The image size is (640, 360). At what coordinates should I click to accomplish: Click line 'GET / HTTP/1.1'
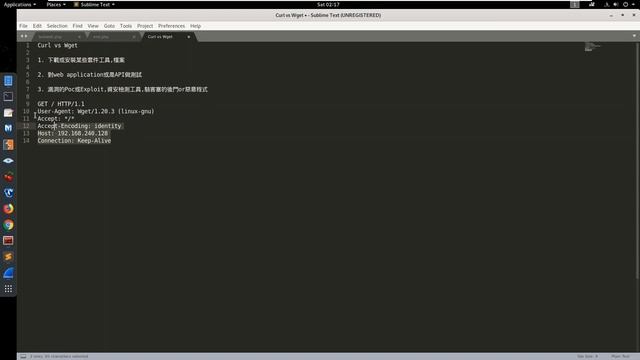(61, 104)
